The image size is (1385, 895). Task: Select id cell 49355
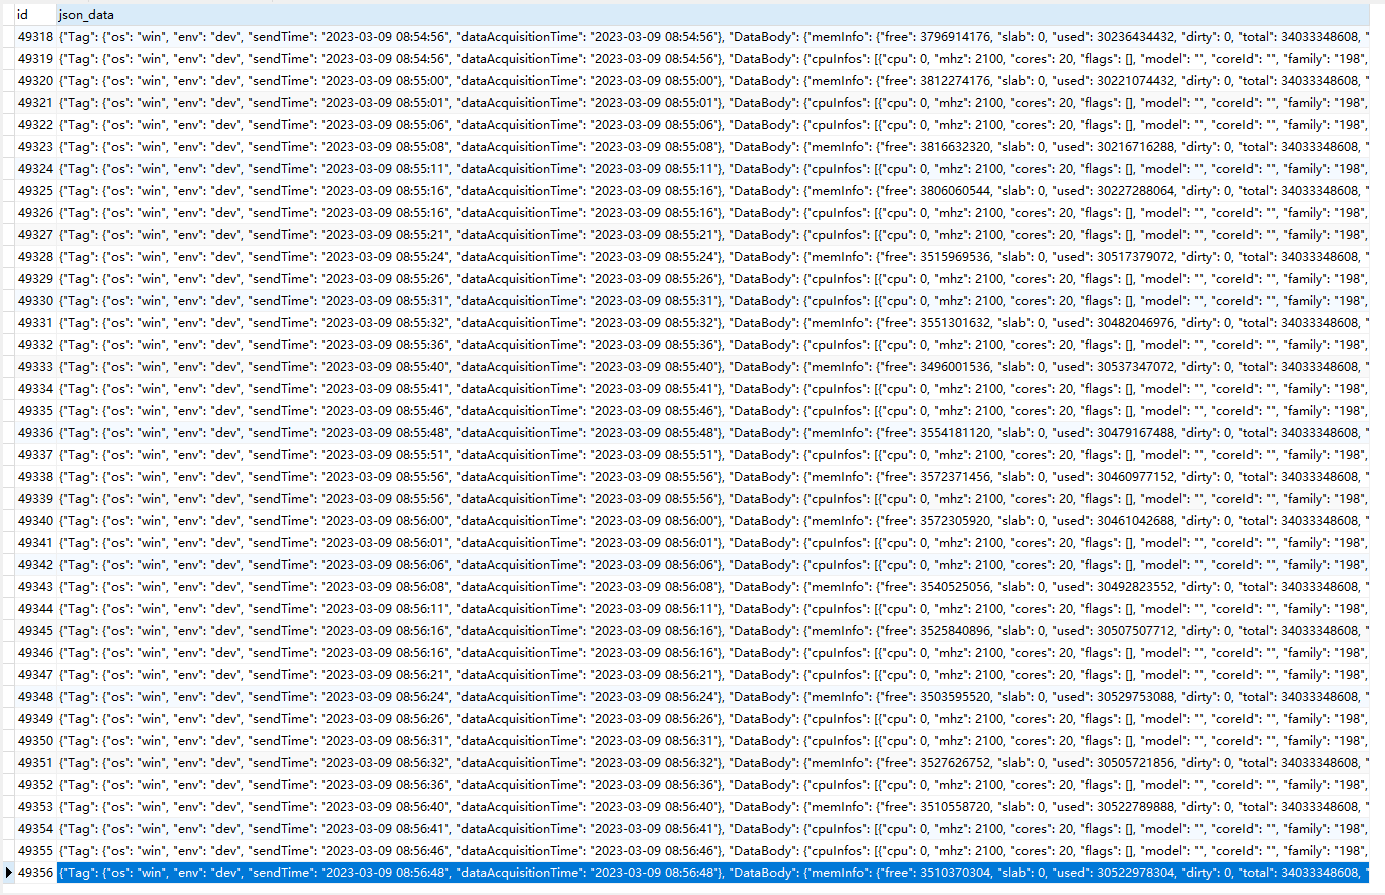pos(35,851)
